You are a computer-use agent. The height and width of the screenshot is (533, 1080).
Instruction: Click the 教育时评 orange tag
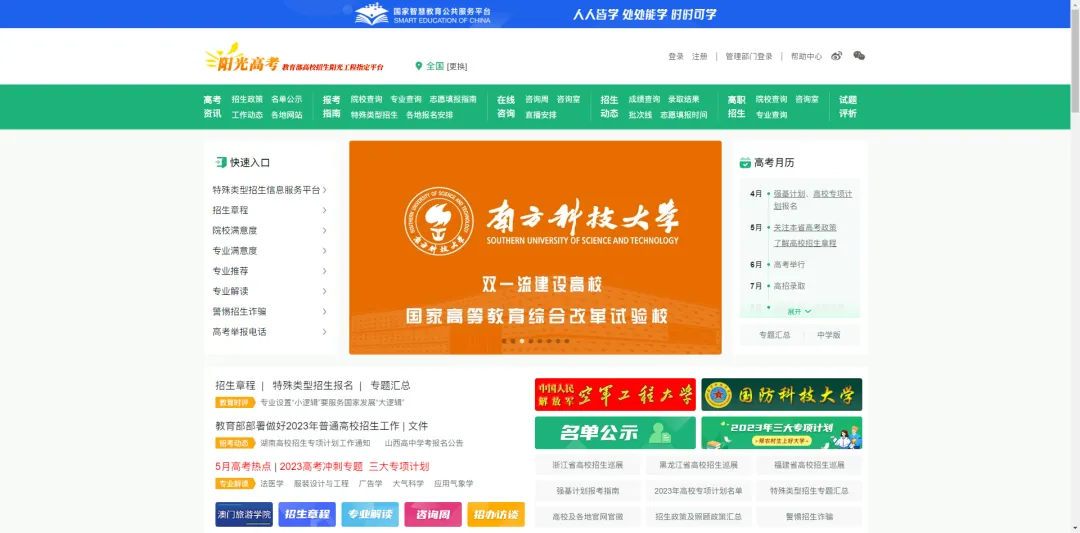click(235, 402)
